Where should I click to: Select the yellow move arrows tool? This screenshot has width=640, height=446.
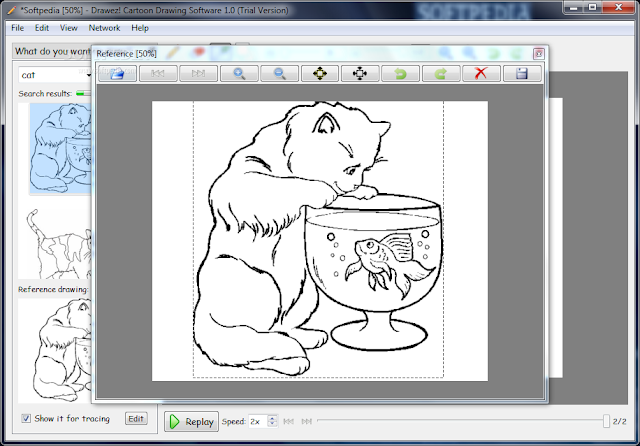[320, 73]
